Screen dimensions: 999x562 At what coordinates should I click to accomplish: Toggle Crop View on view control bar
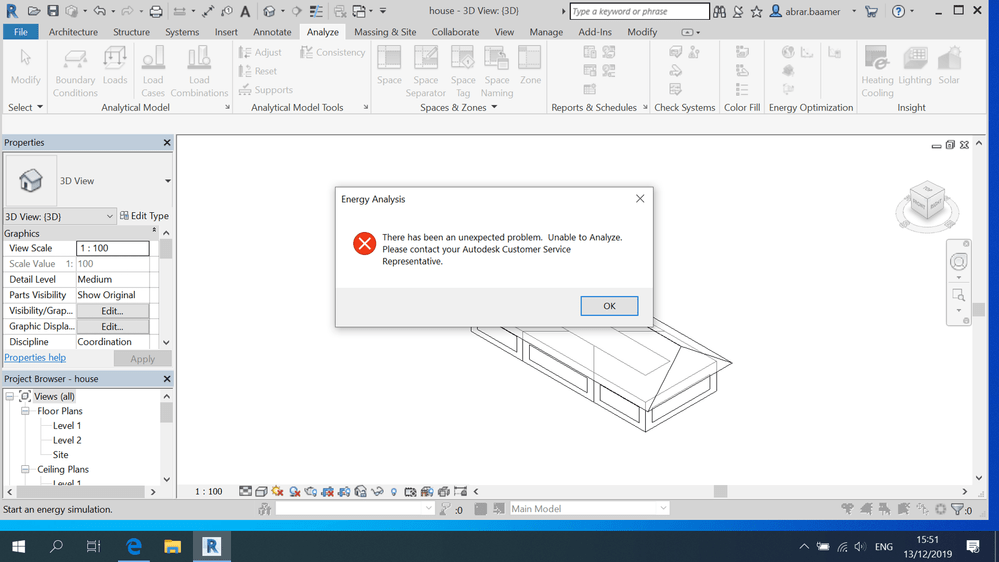coord(327,491)
